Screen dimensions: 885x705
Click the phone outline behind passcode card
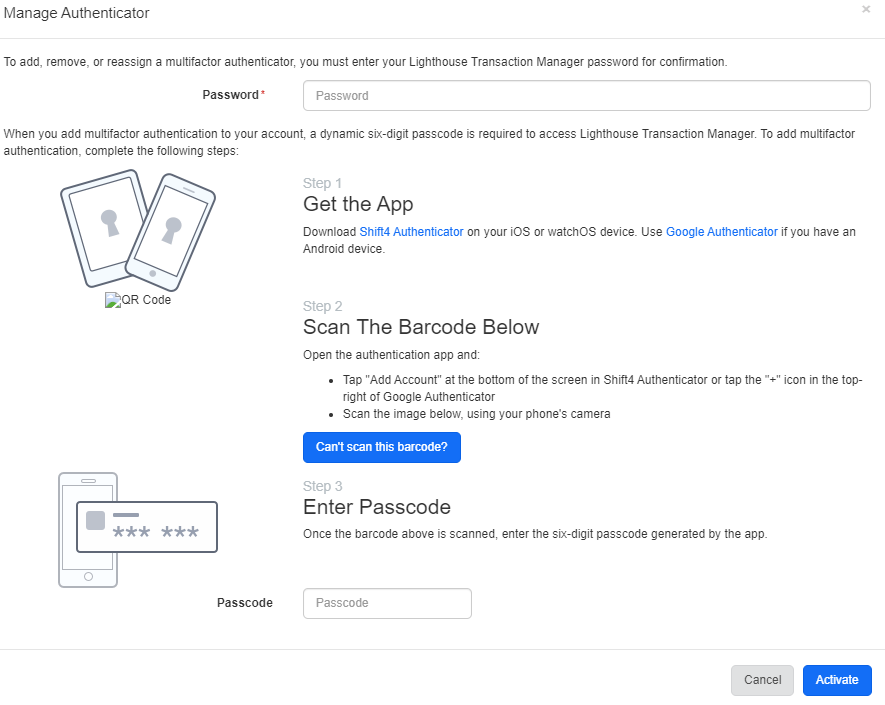88,570
